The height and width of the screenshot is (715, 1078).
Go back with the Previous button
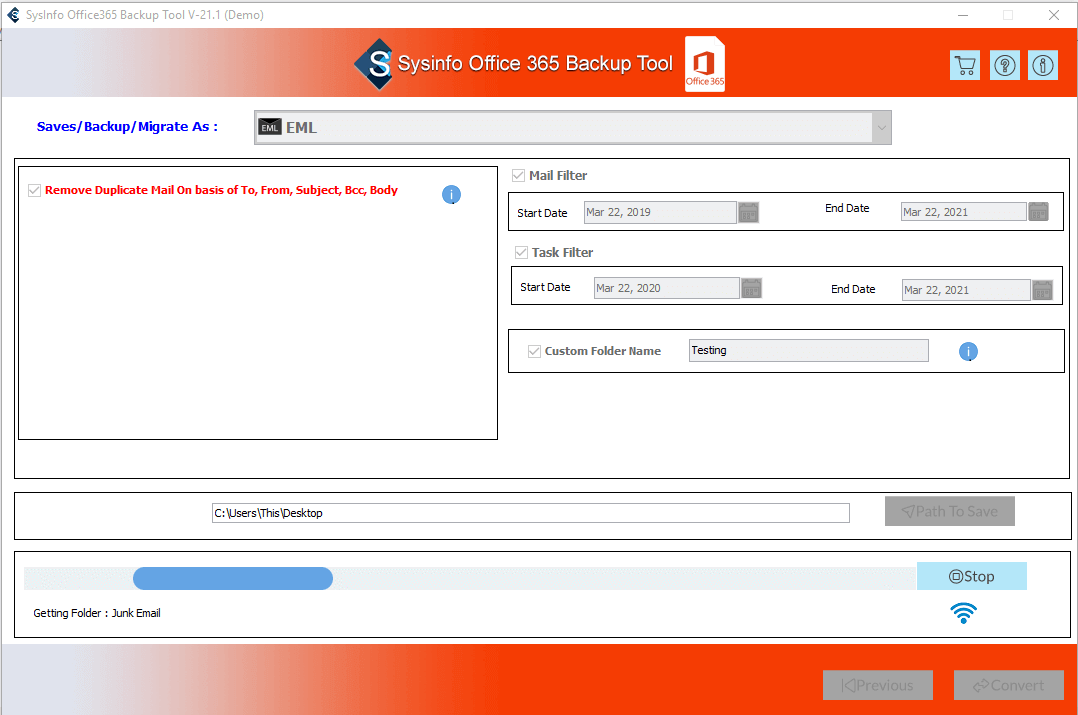[877, 685]
